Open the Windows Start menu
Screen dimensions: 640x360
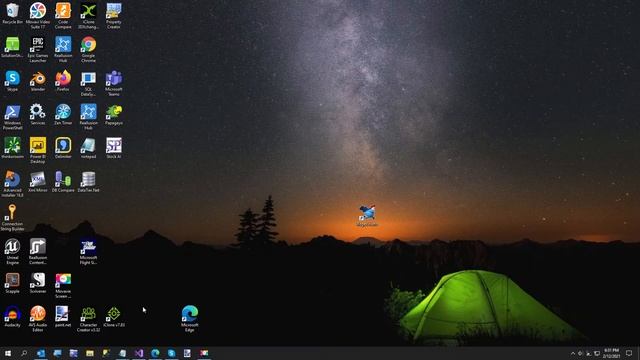pyautogui.click(x=8, y=353)
